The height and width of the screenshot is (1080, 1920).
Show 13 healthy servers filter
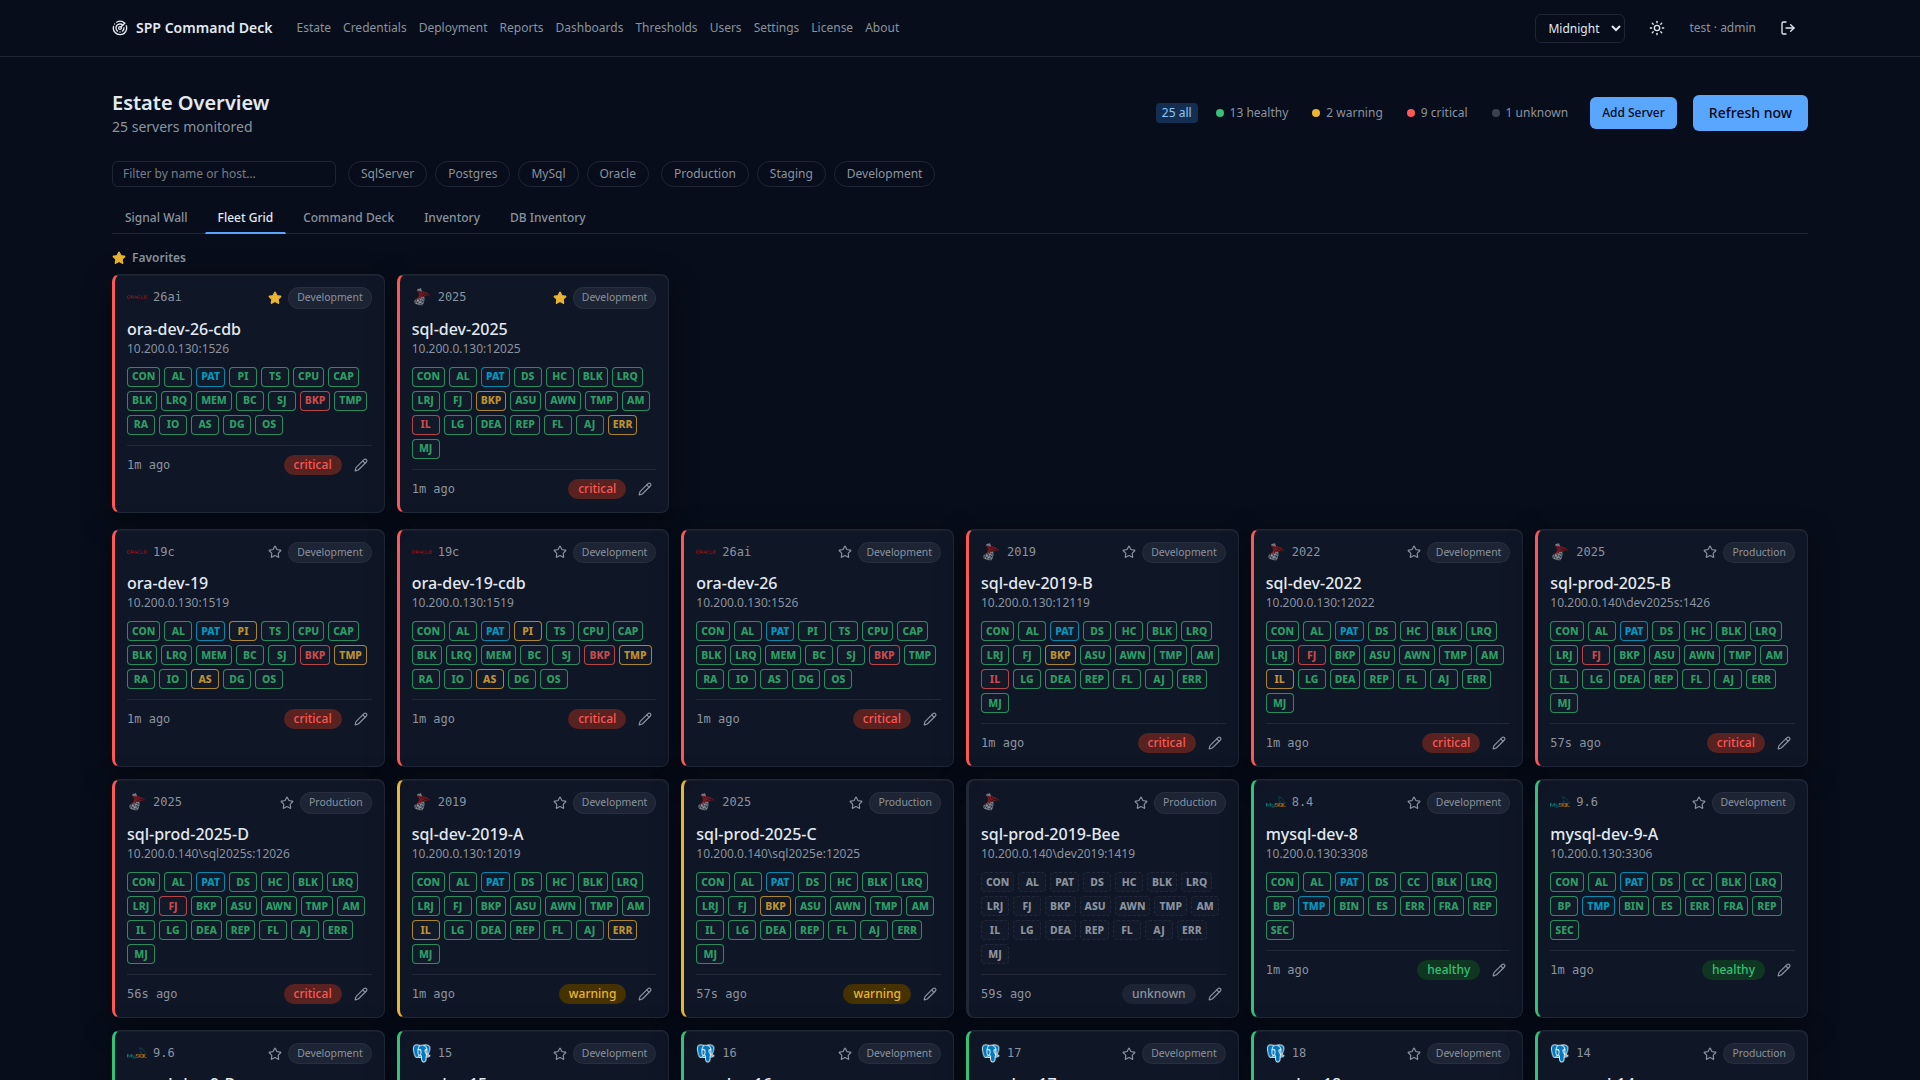1252,113
